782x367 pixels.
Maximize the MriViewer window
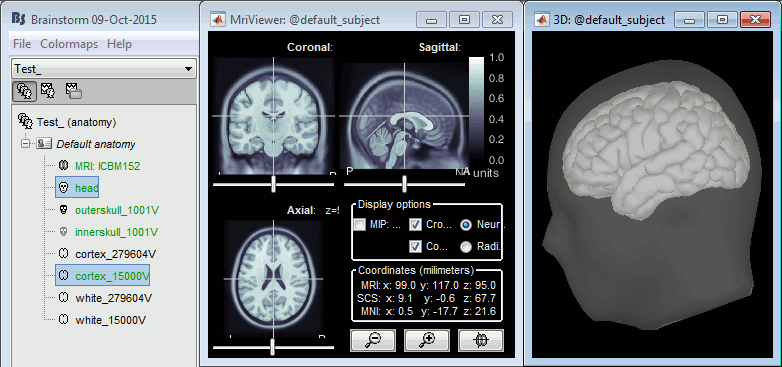pos(464,20)
